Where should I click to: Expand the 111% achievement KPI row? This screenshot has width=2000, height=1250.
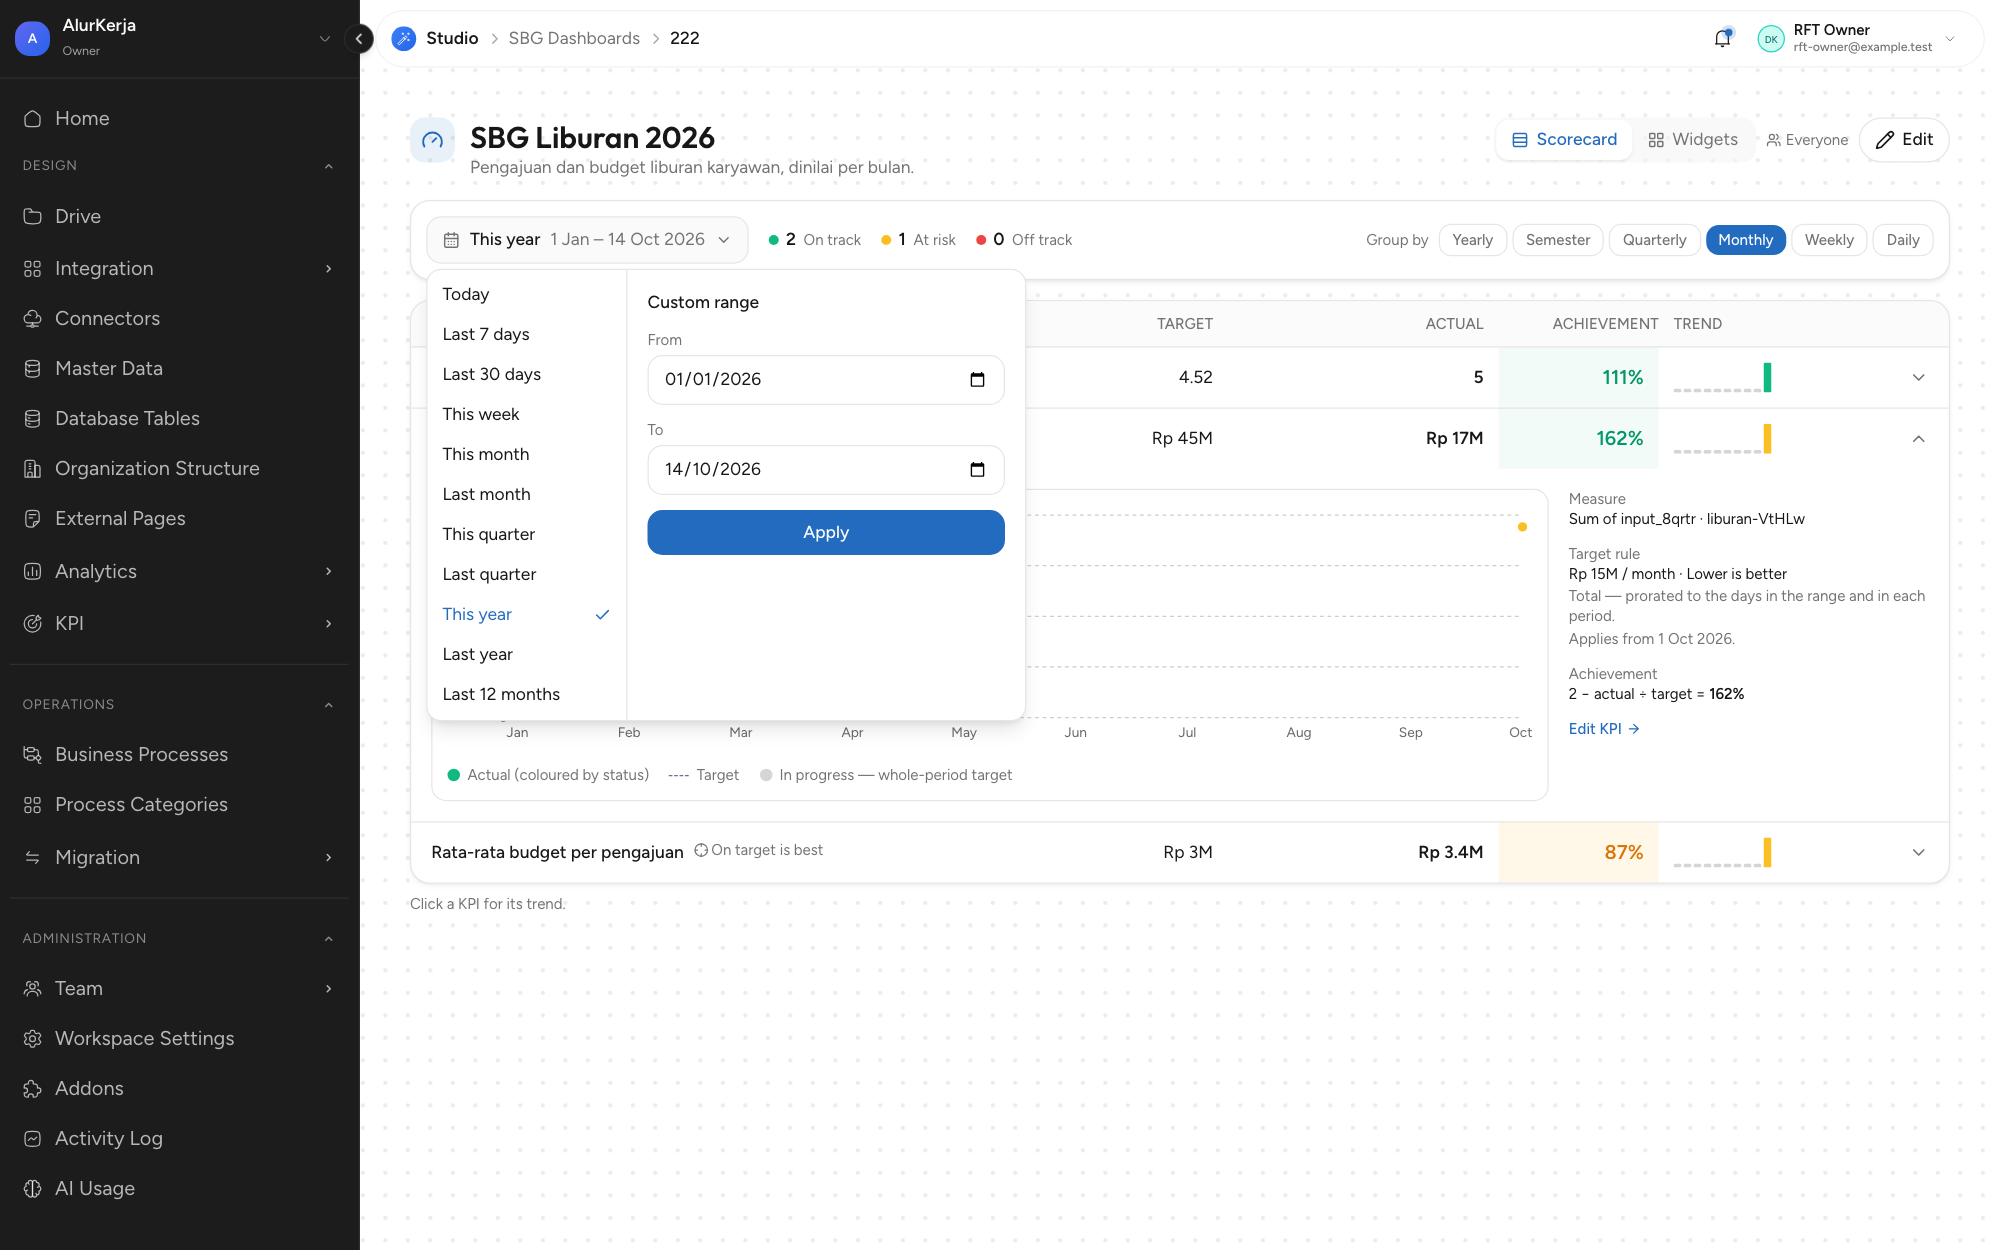pos(1918,378)
